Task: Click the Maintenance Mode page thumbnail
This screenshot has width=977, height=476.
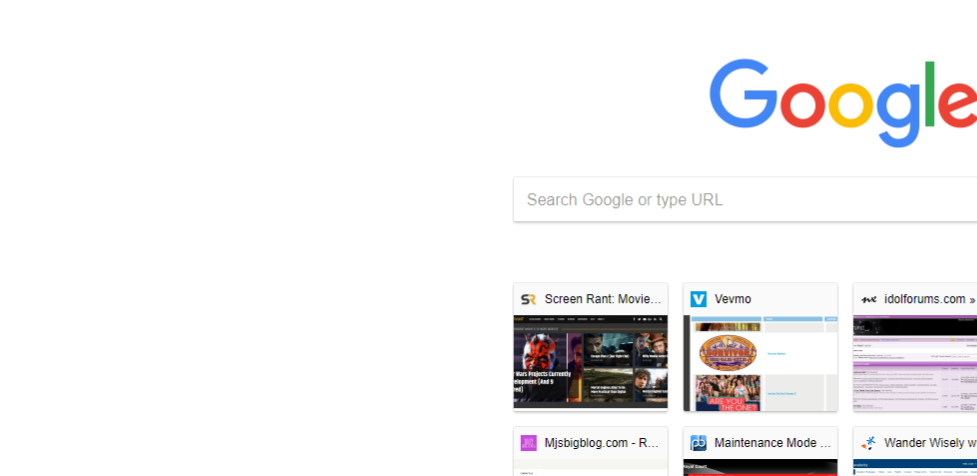Action: (x=761, y=467)
